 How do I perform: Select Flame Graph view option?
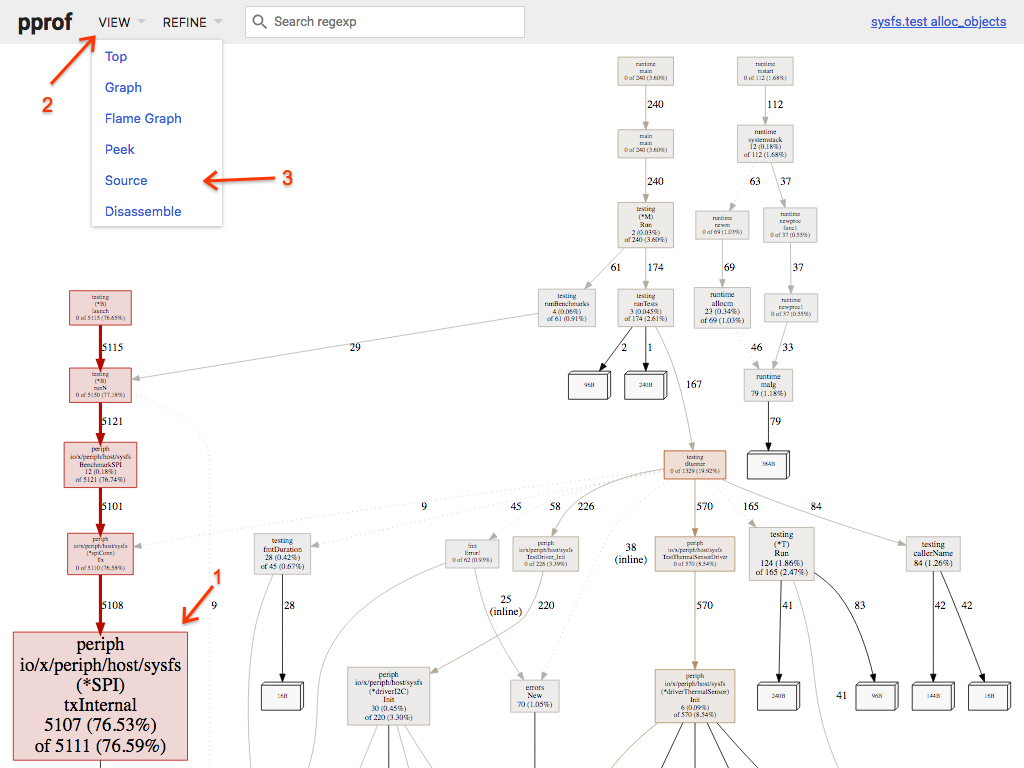(x=143, y=119)
